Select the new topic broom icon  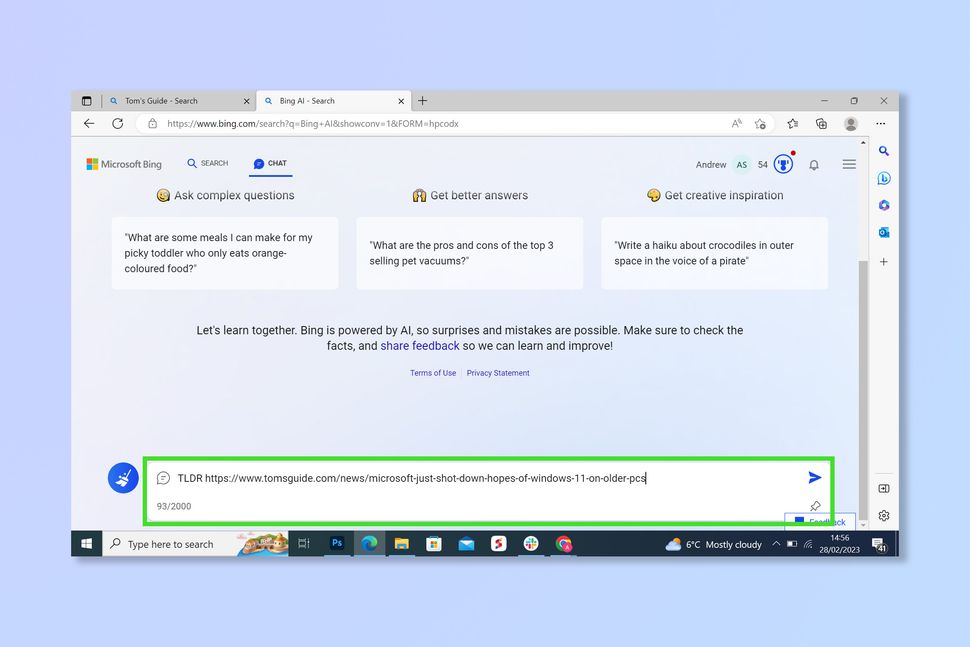(123, 477)
